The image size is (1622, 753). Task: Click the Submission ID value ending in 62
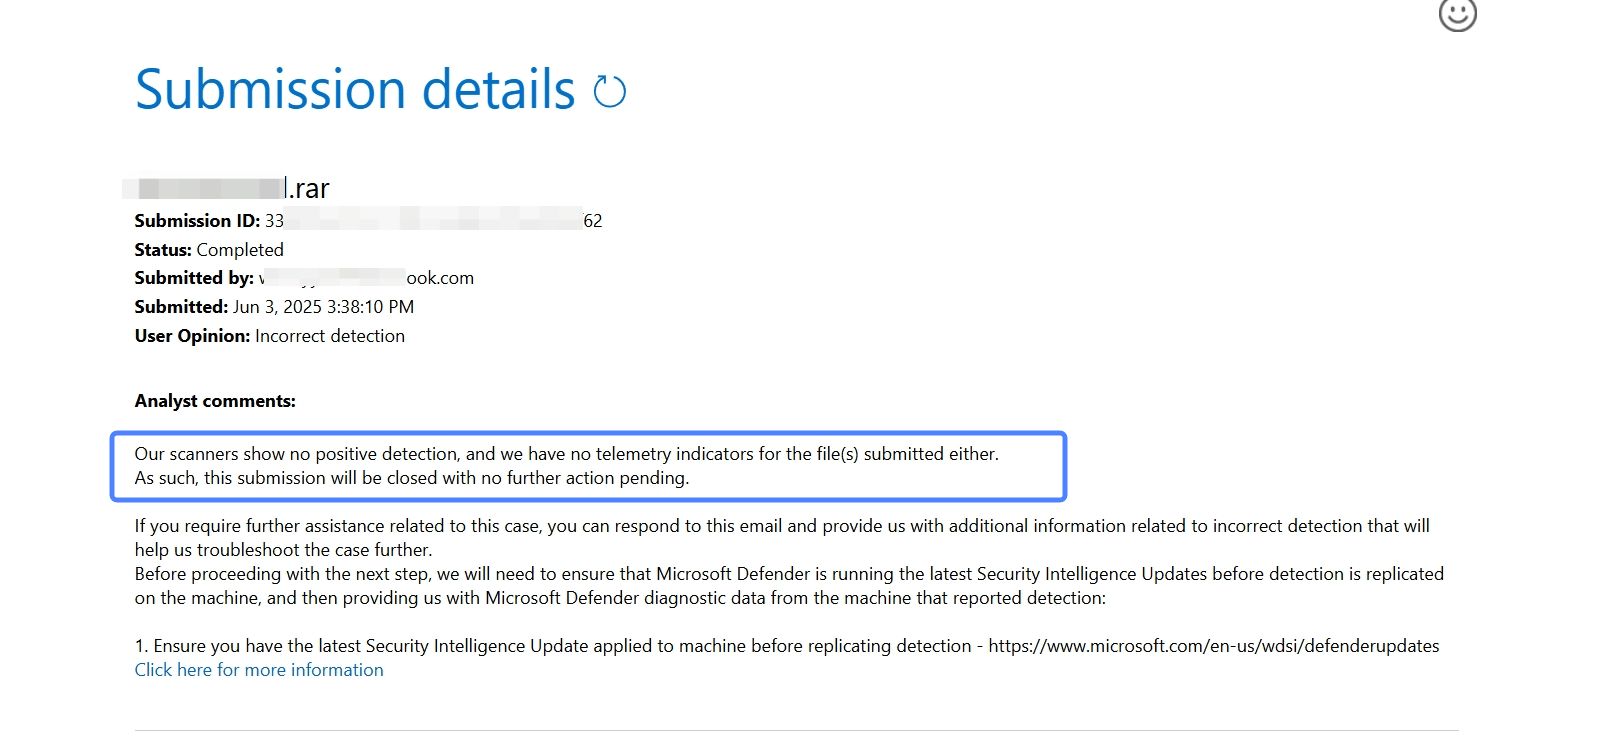(434, 221)
